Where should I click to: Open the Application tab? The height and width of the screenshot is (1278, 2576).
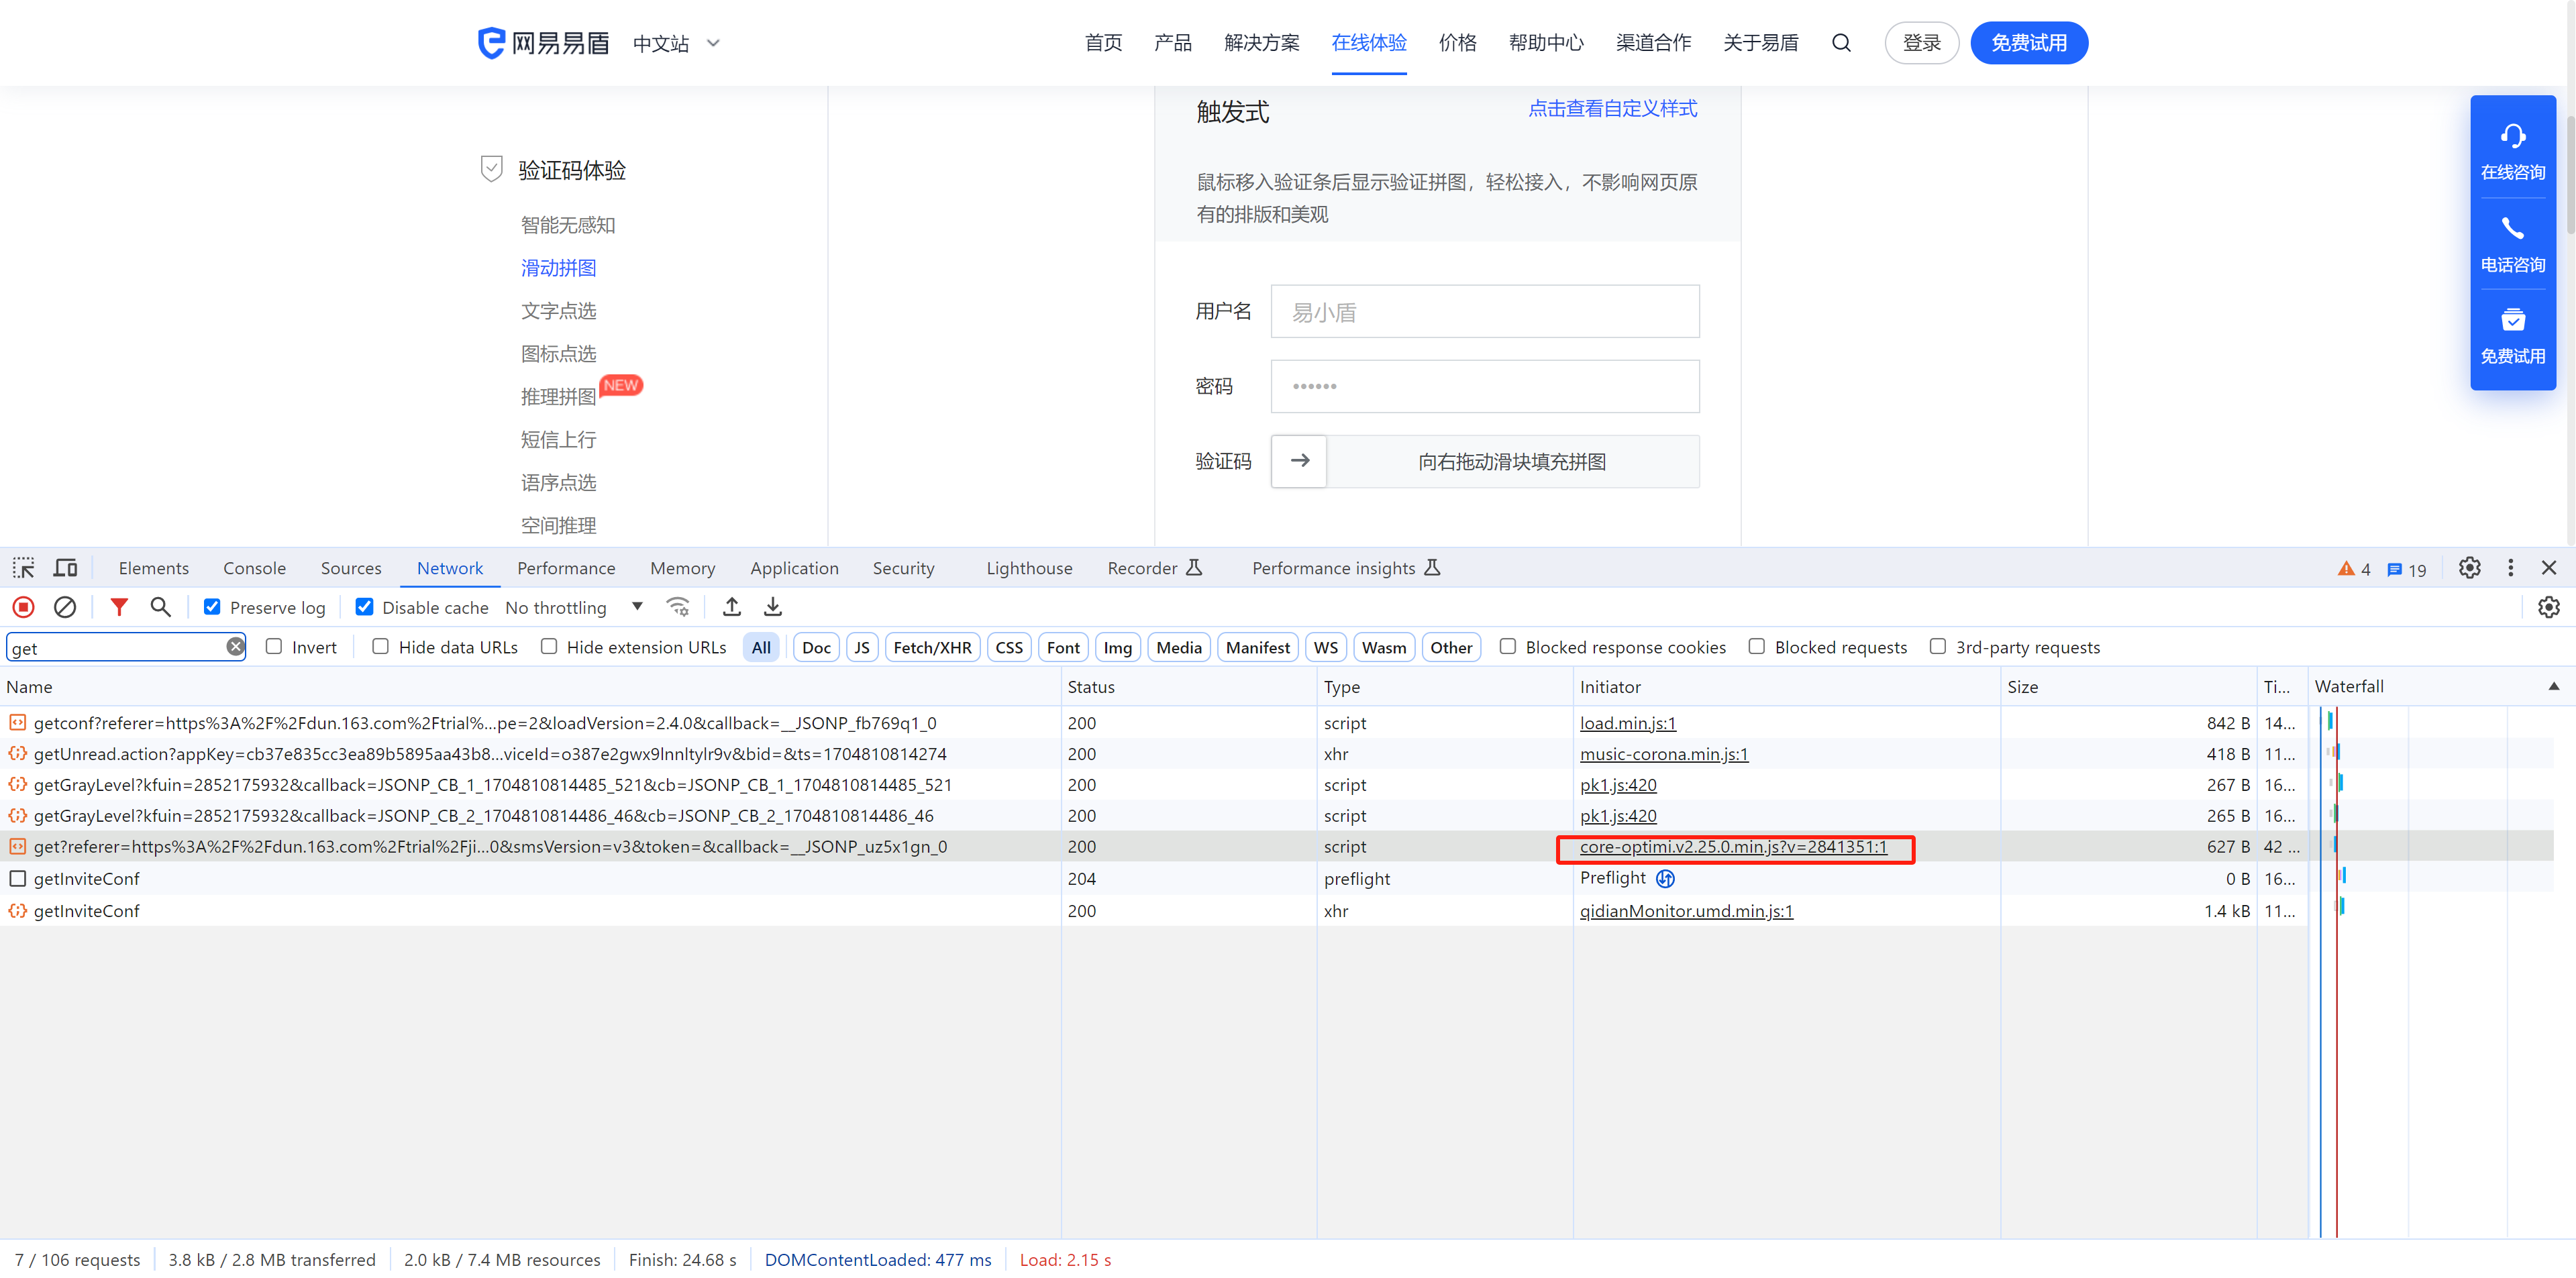coord(794,568)
